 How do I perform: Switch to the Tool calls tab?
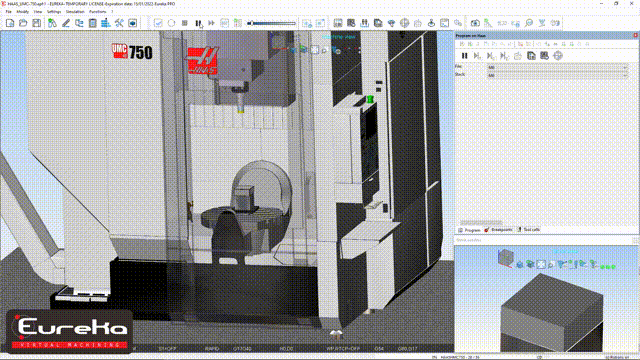point(529,230)
